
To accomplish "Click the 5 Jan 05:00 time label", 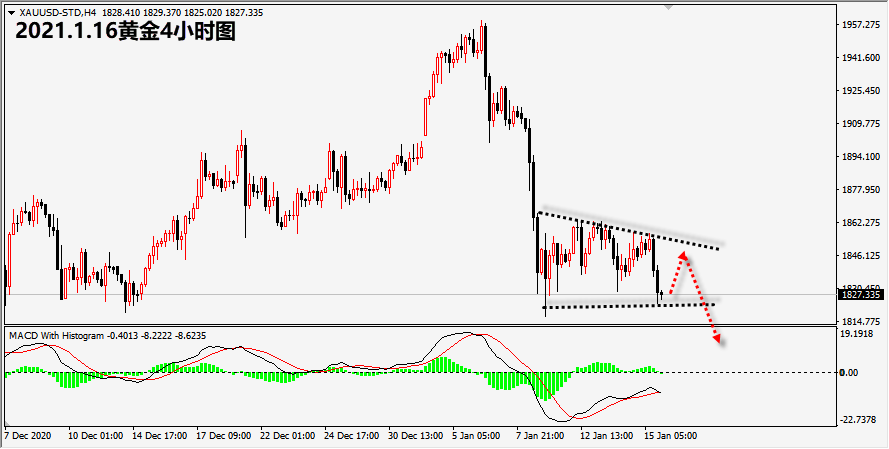I will click(476, 436).
